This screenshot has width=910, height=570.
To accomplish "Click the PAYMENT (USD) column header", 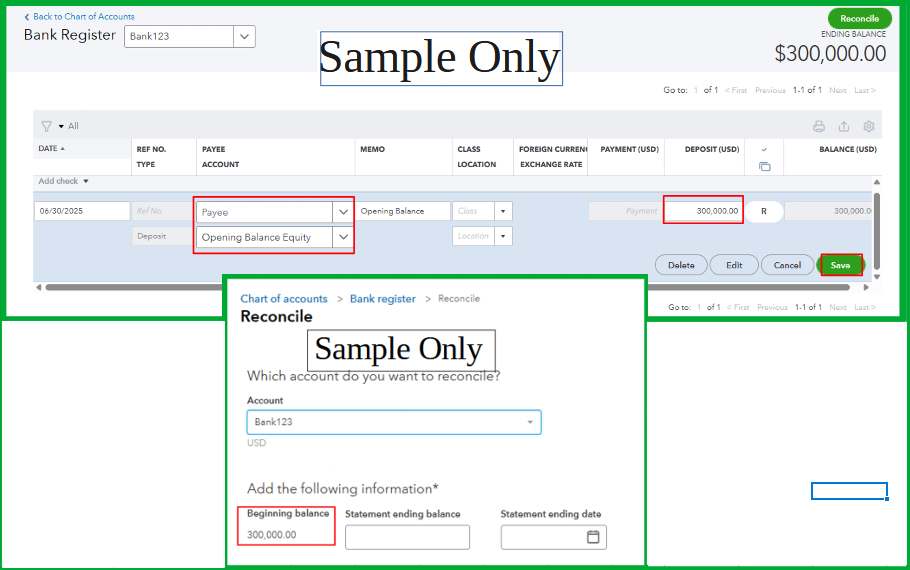I will coord(630,150).
